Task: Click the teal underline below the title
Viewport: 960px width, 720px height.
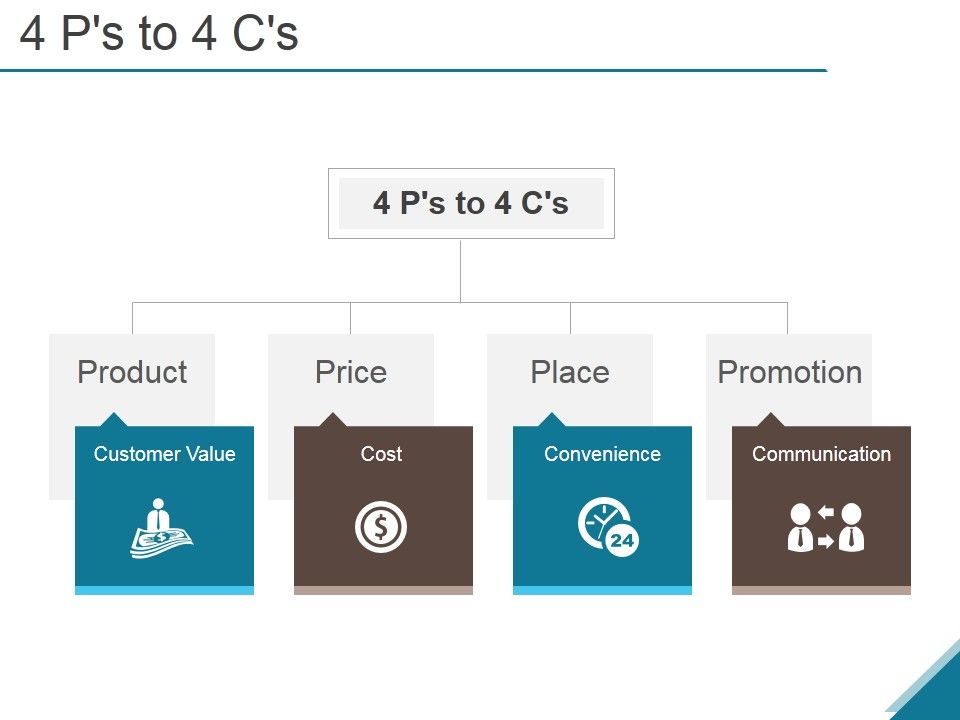Action: [x=413, y=70]
